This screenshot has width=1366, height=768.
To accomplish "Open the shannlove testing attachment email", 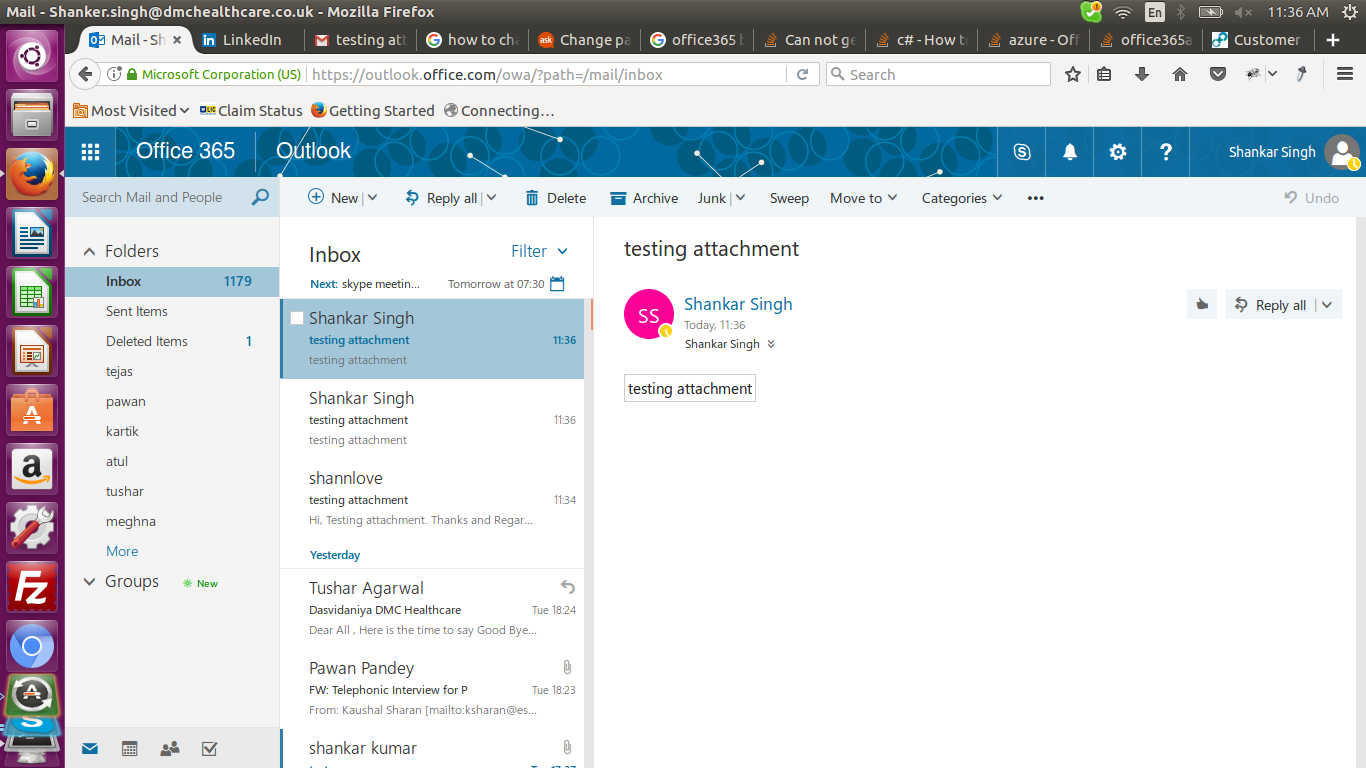I will [x=432, y=499].
